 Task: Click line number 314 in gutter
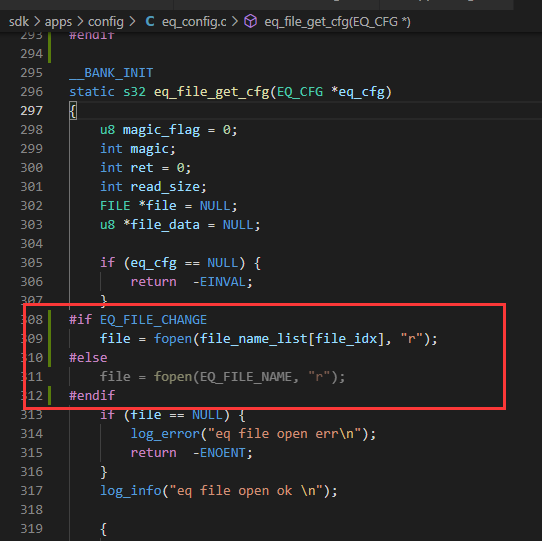[31, 434]
